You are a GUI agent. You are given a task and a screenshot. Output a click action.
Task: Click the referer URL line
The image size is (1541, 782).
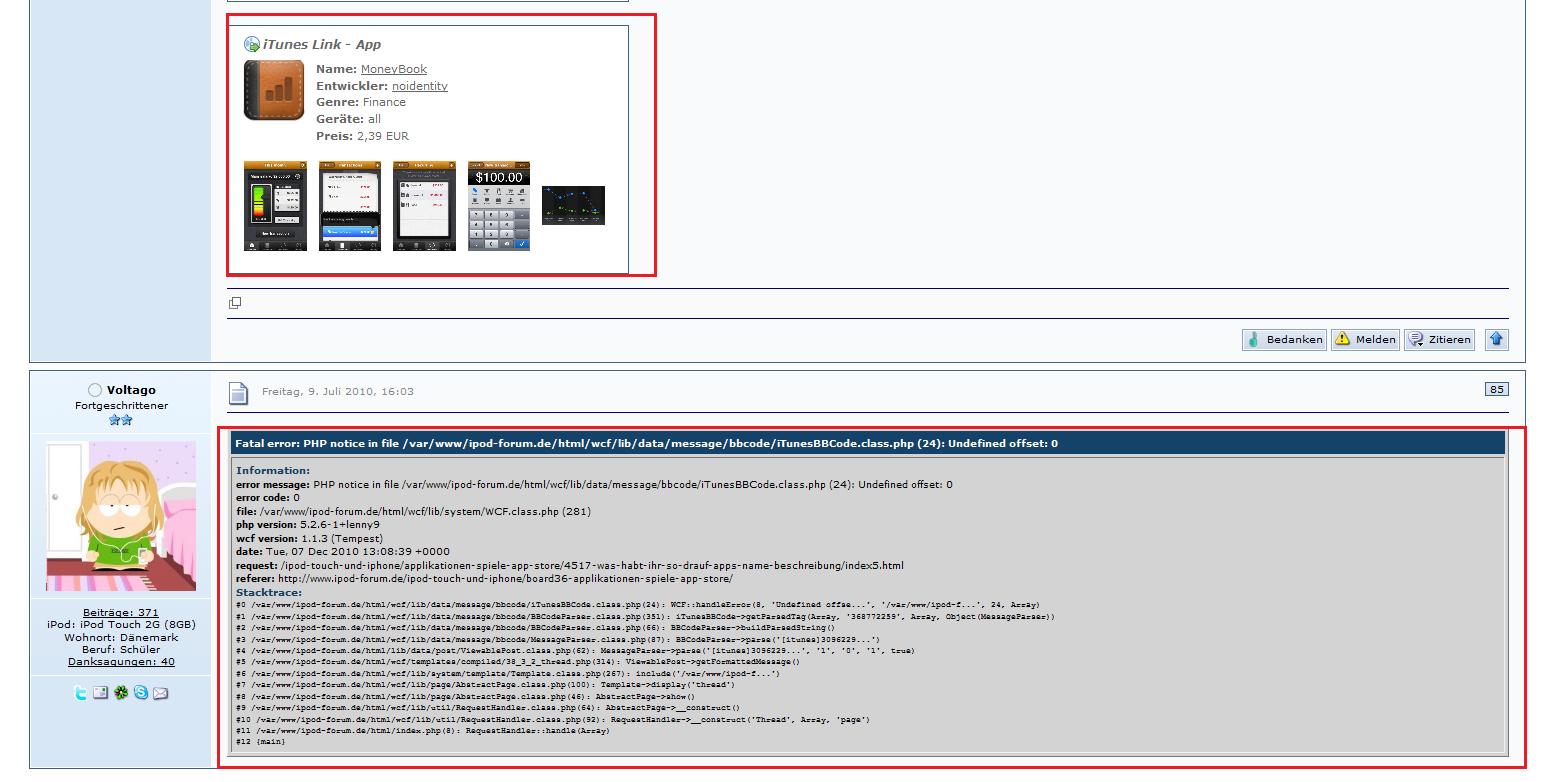tap(484, 578)
